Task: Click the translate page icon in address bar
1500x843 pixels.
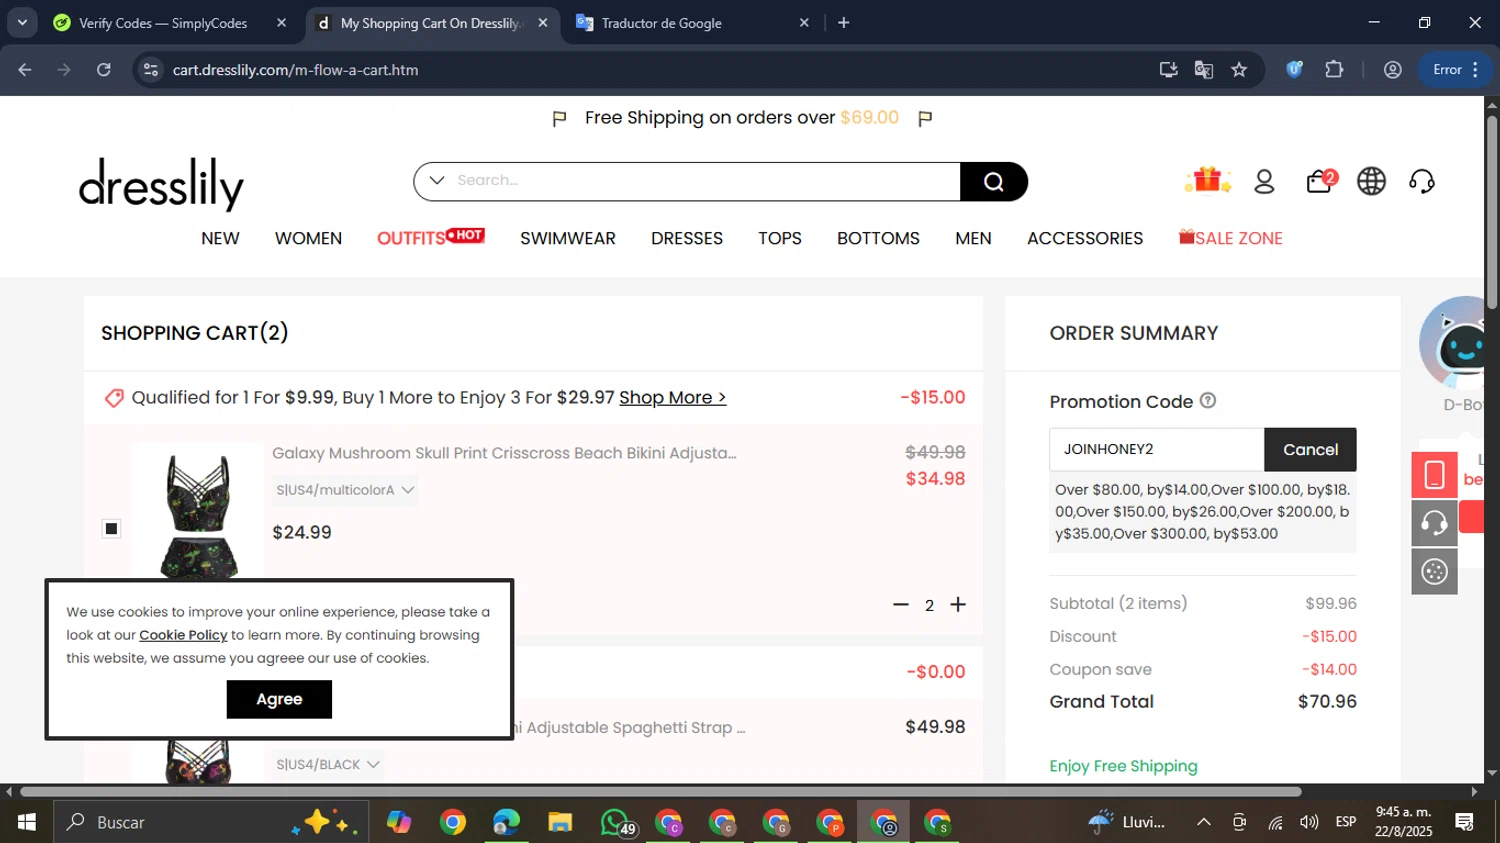Action: [1204, 70]
